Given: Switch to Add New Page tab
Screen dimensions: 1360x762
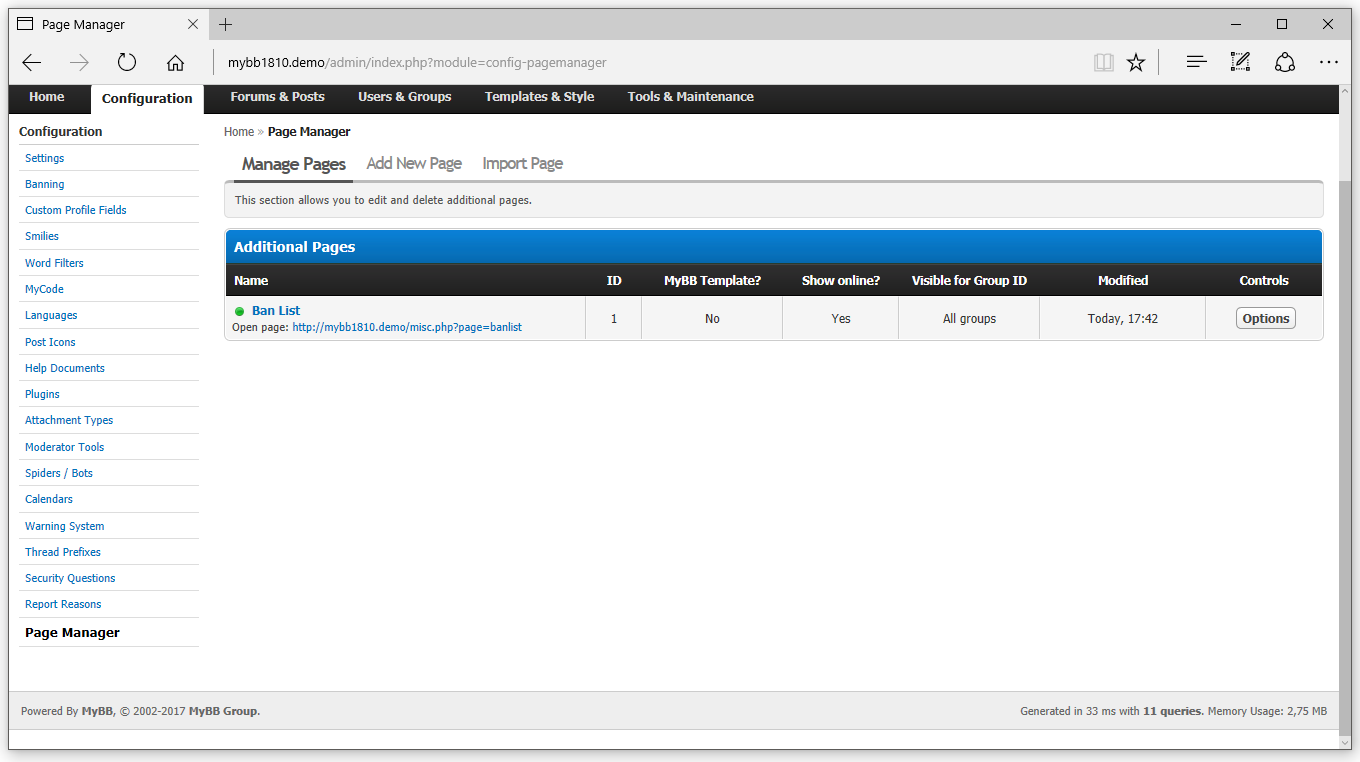Looking at the screenshot, I should click(x=414, y=163).
